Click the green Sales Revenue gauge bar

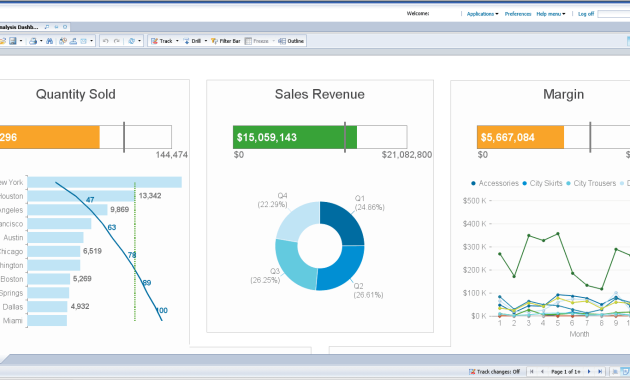(295, 137)
